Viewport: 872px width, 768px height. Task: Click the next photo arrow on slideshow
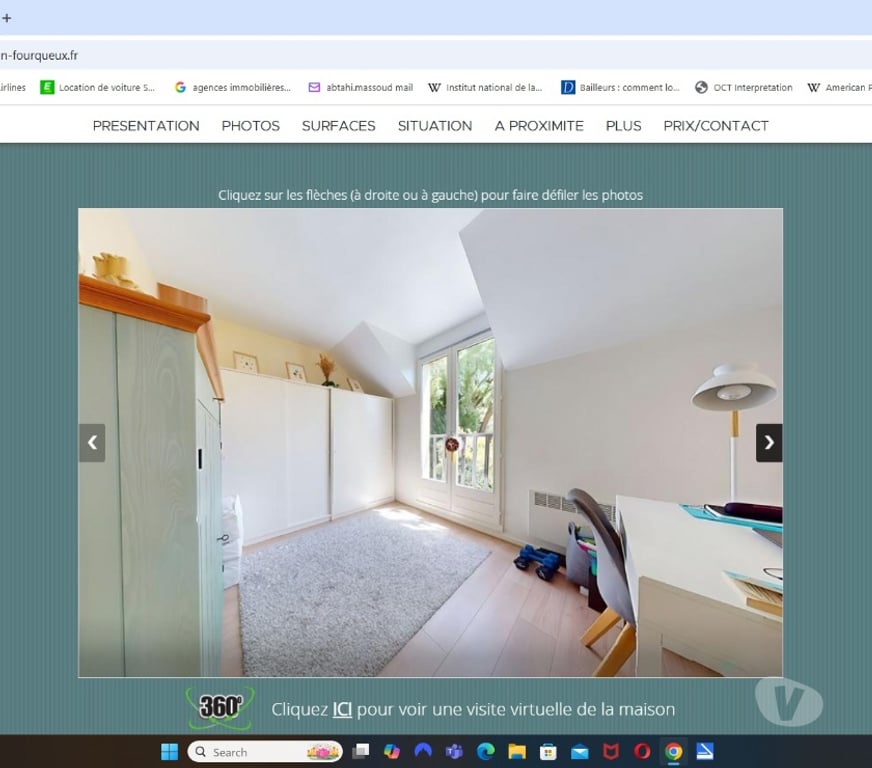click(x=768, y=443)
